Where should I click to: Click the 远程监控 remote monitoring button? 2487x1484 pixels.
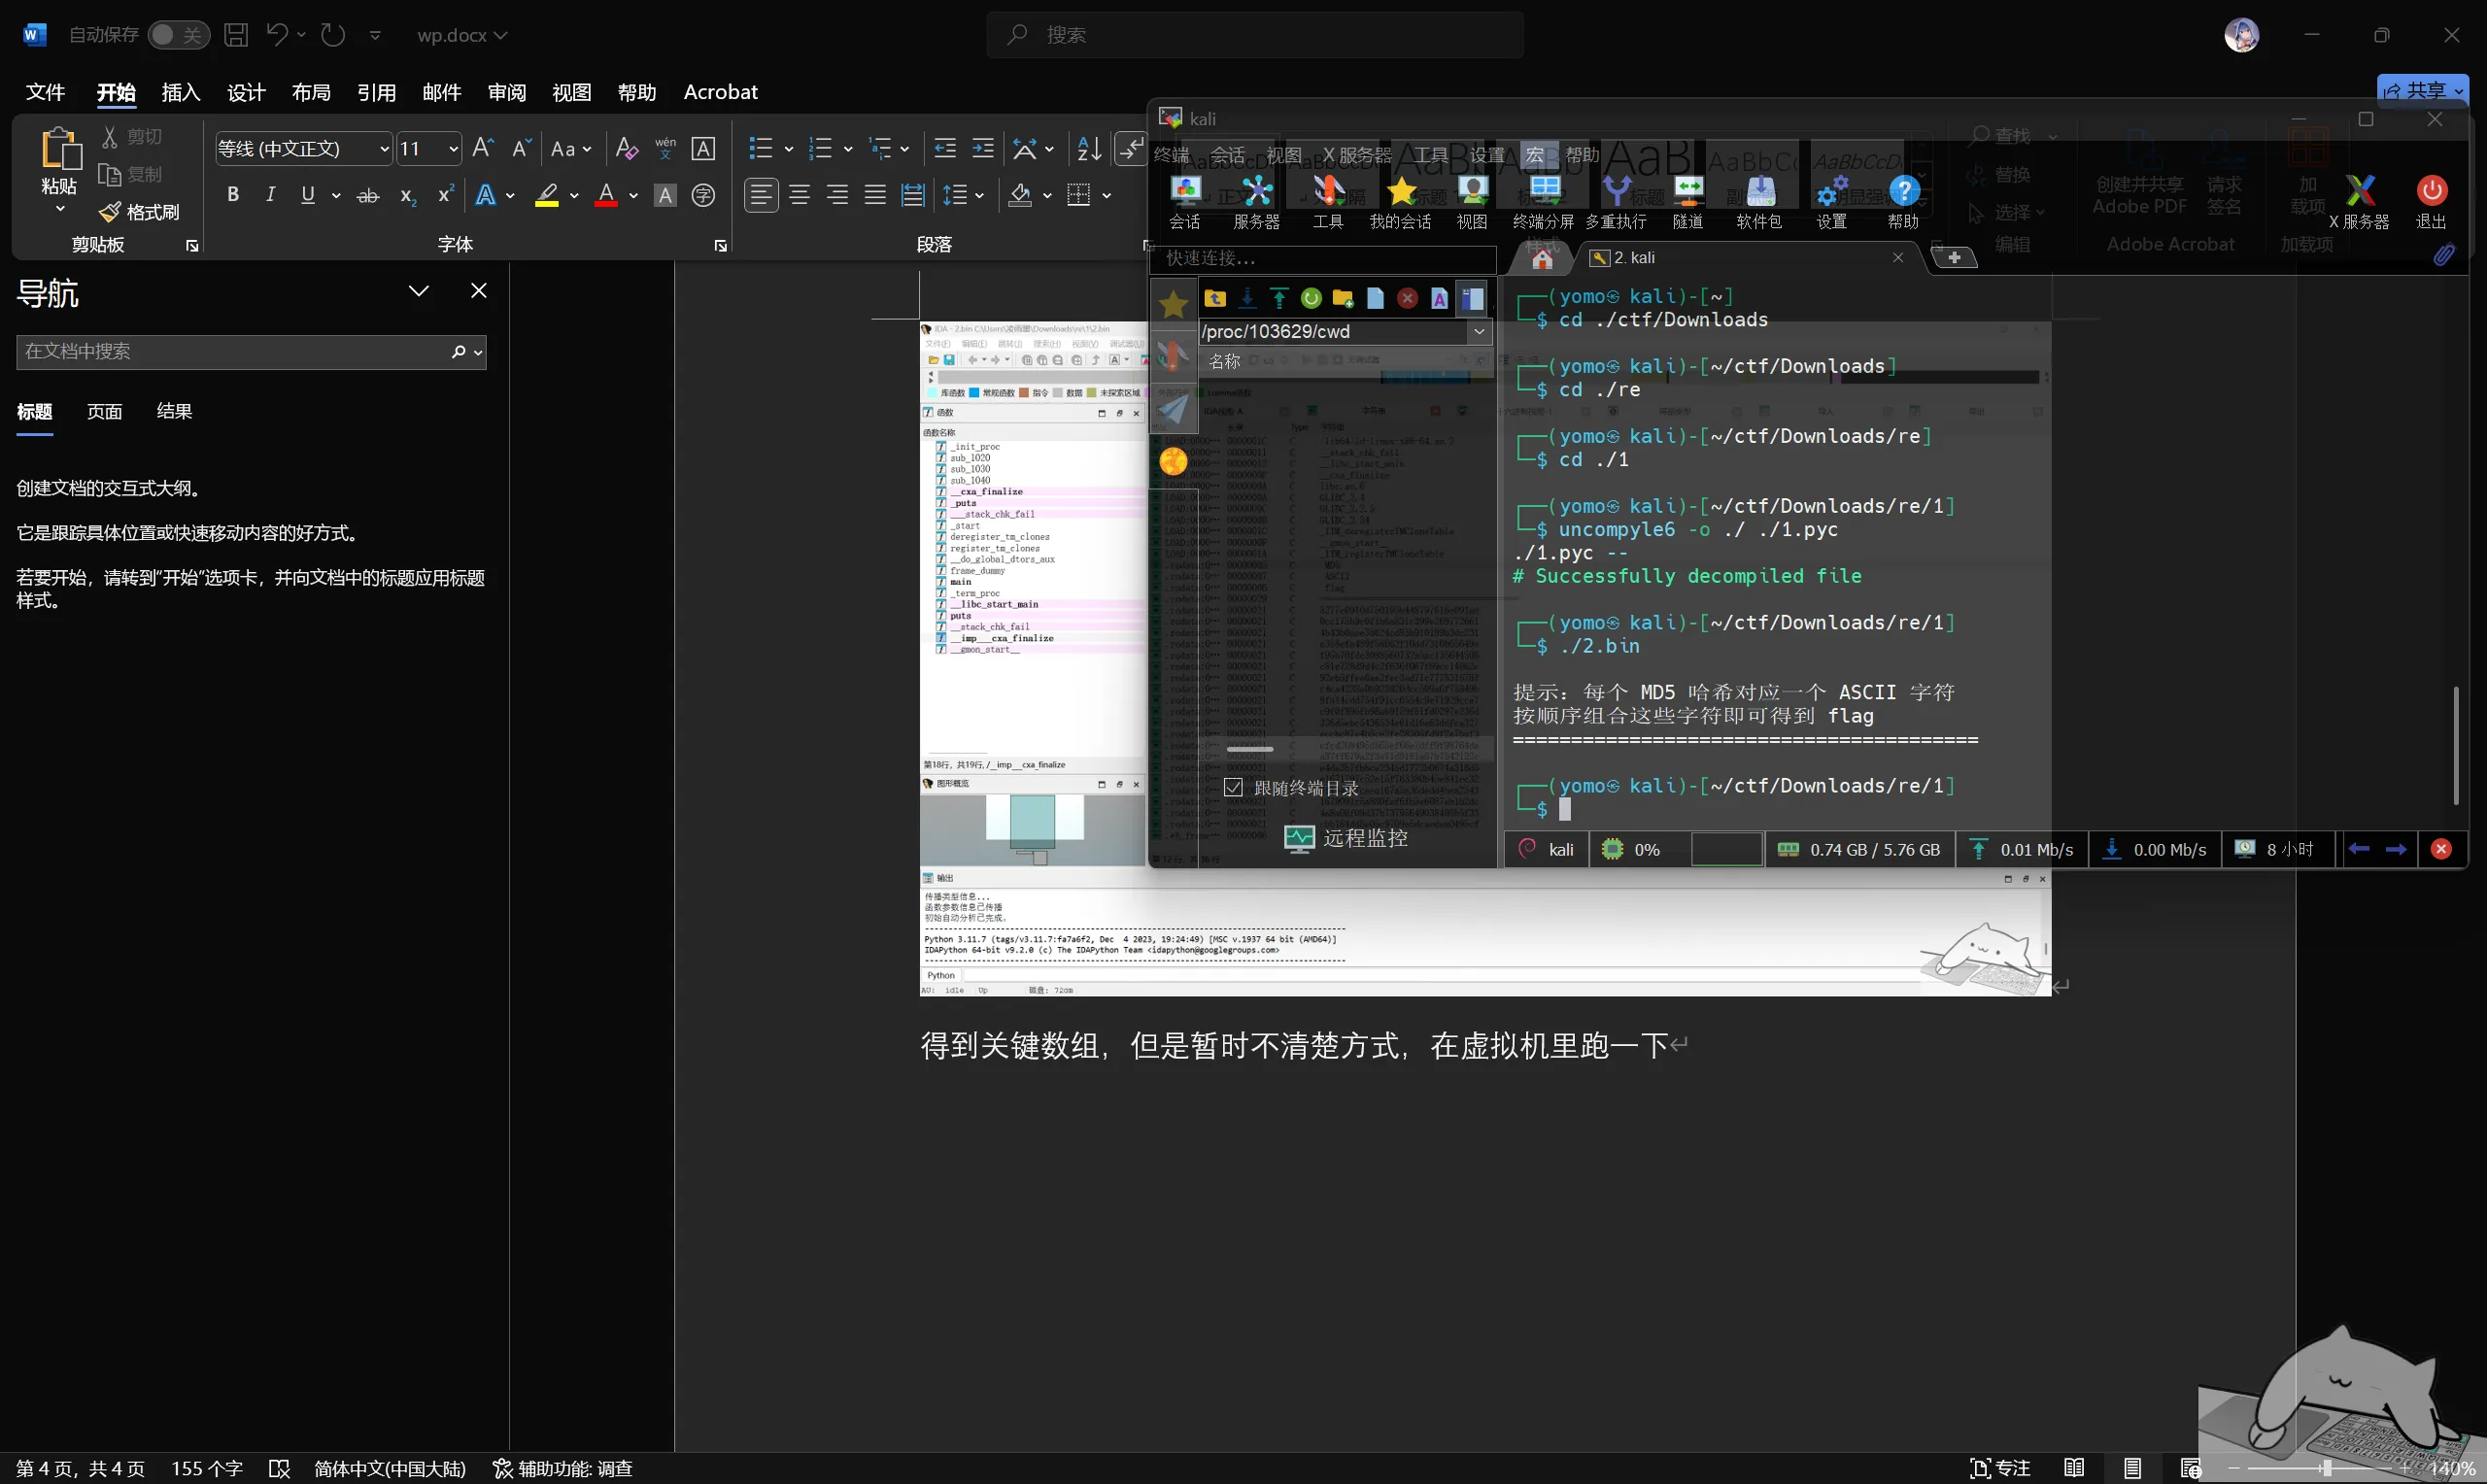(1346, 838)
